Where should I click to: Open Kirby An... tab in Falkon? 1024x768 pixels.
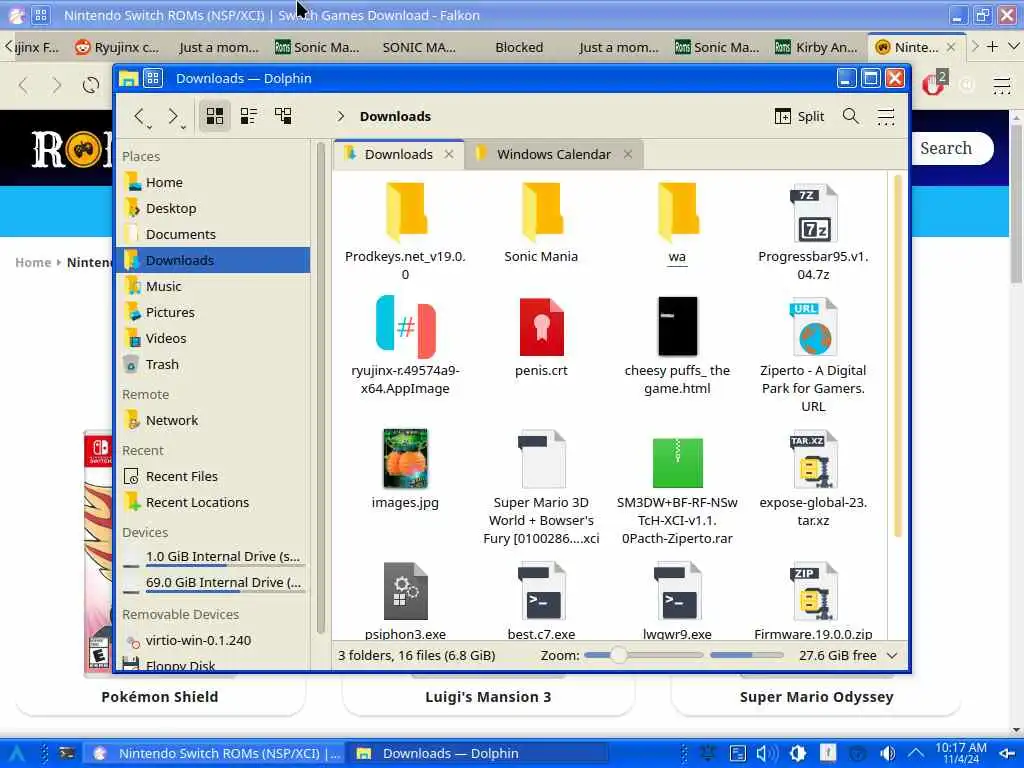click(816, 47)
